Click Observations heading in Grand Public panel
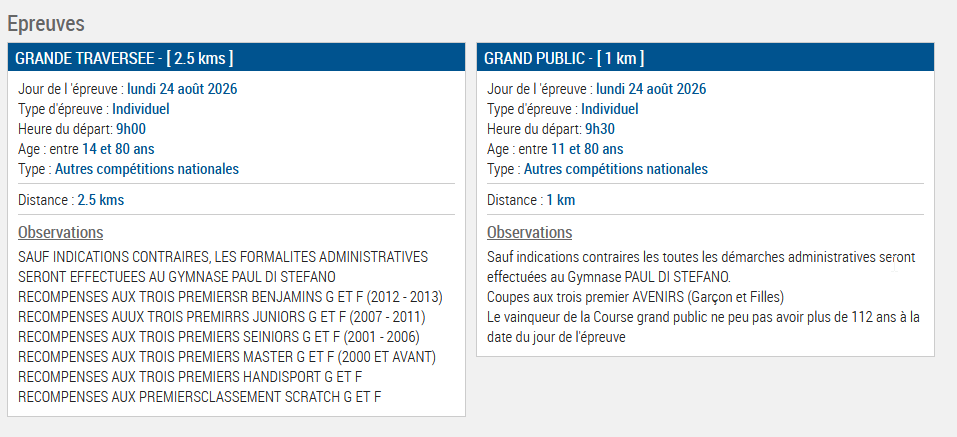Image resolution: width=957 pixels, height=437 pixels. pyautogui.click(x=529, y=233)
